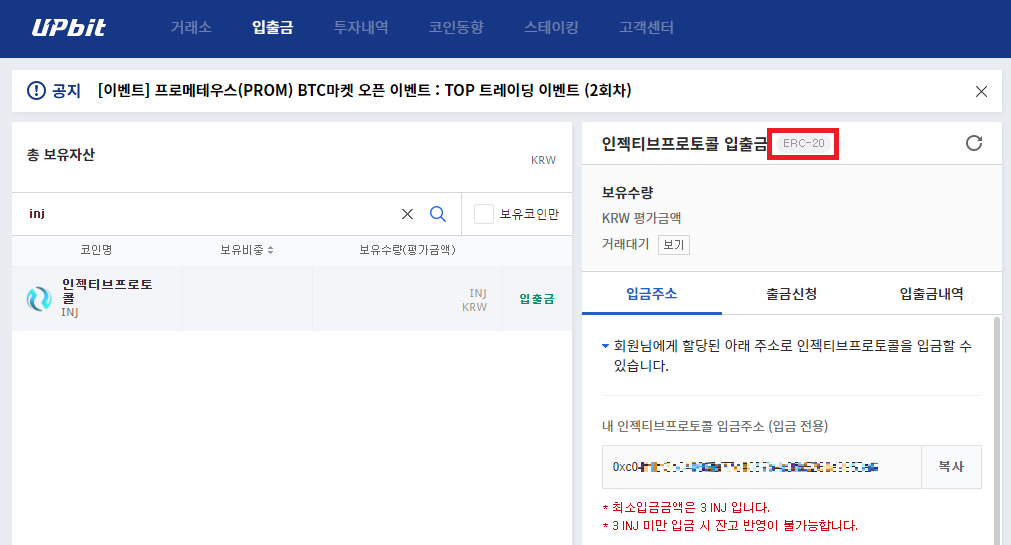Refresh the deposit/withdrawal panel

(x=974, y=143)
